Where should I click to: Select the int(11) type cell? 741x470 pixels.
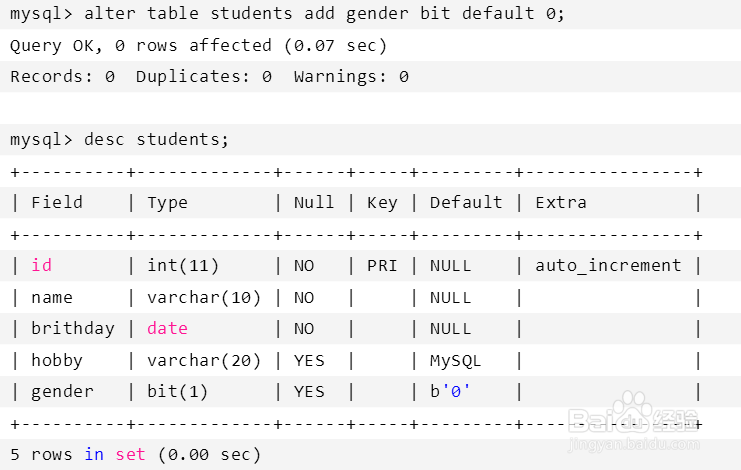(x=183, y=266)
